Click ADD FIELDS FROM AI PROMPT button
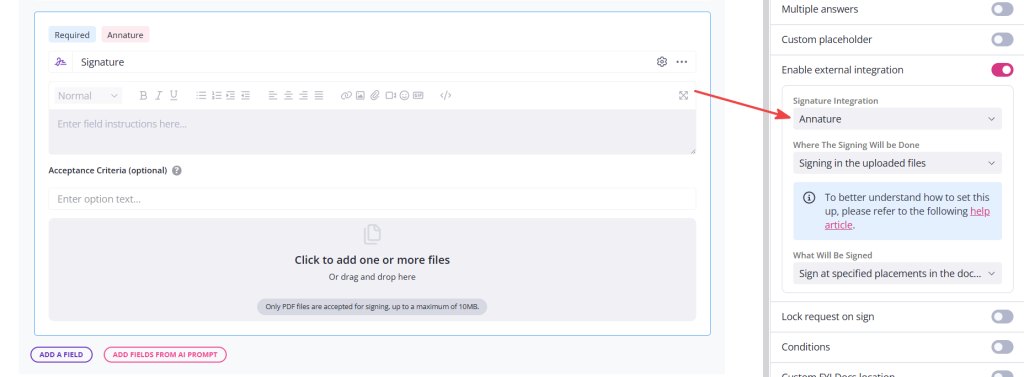This screenshot has height=377, width=1024. pyautogui.click(x=165, y=355)
